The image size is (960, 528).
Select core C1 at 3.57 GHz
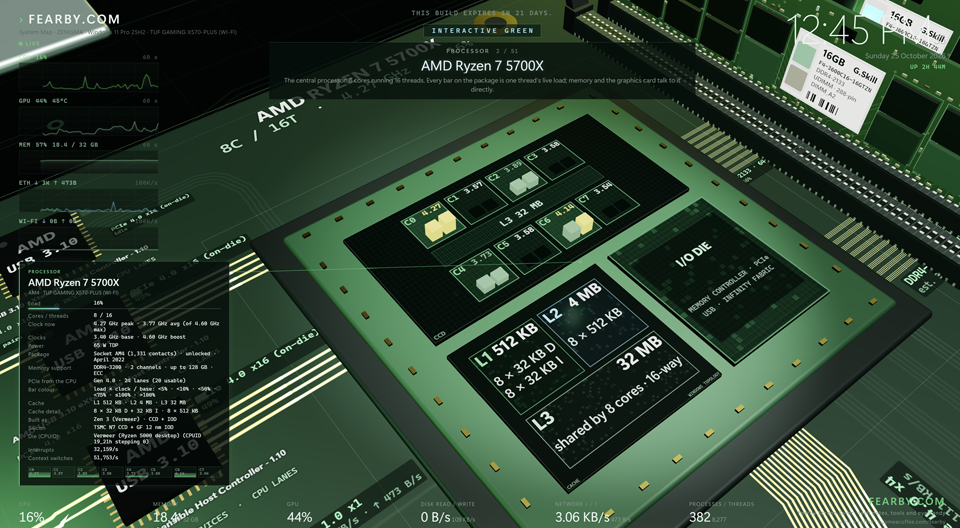click(x=476, y=200)
